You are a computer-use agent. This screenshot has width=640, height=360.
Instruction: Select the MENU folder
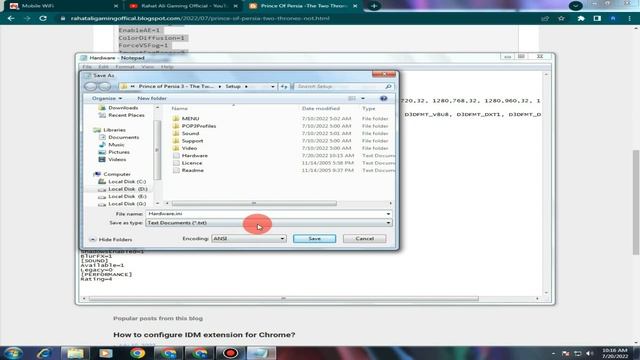[190, 118]
